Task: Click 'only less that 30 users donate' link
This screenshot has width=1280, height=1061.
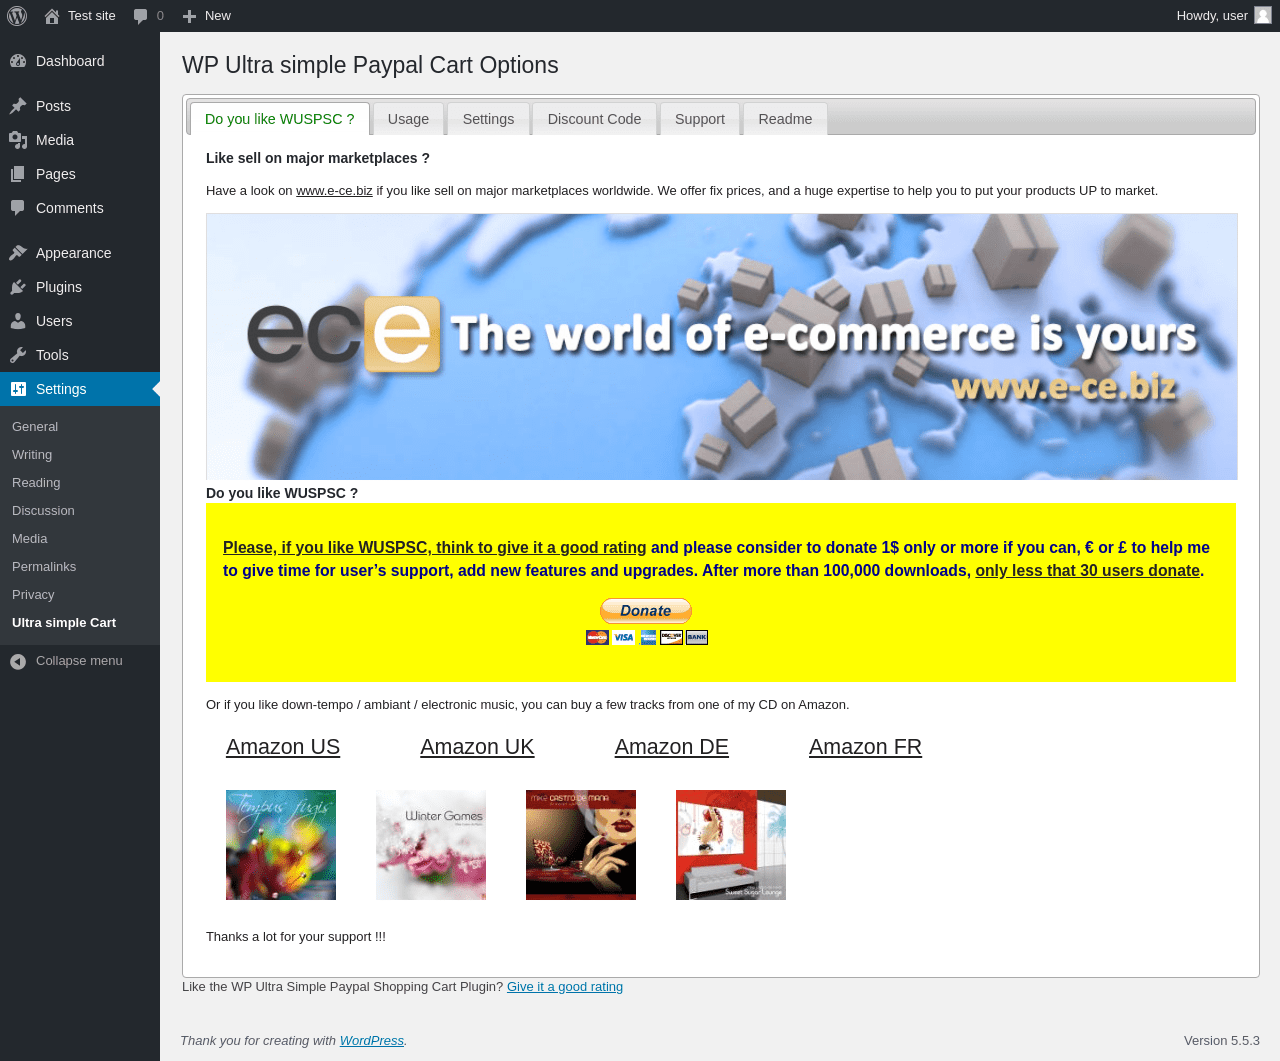Action: (1088, 570)
